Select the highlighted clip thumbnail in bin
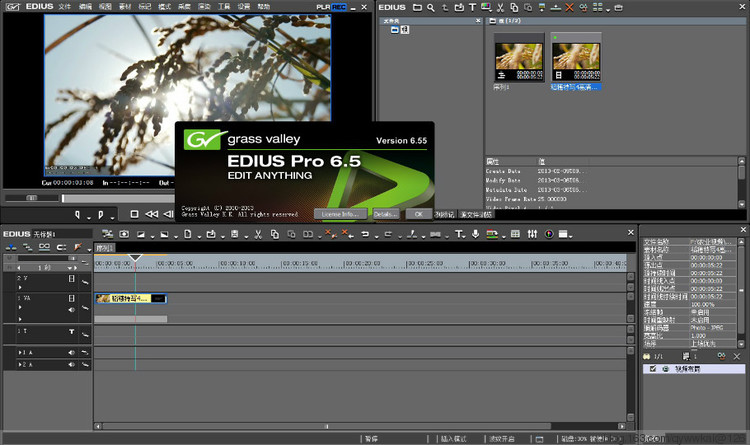750x445 pixels. (576, 62)
